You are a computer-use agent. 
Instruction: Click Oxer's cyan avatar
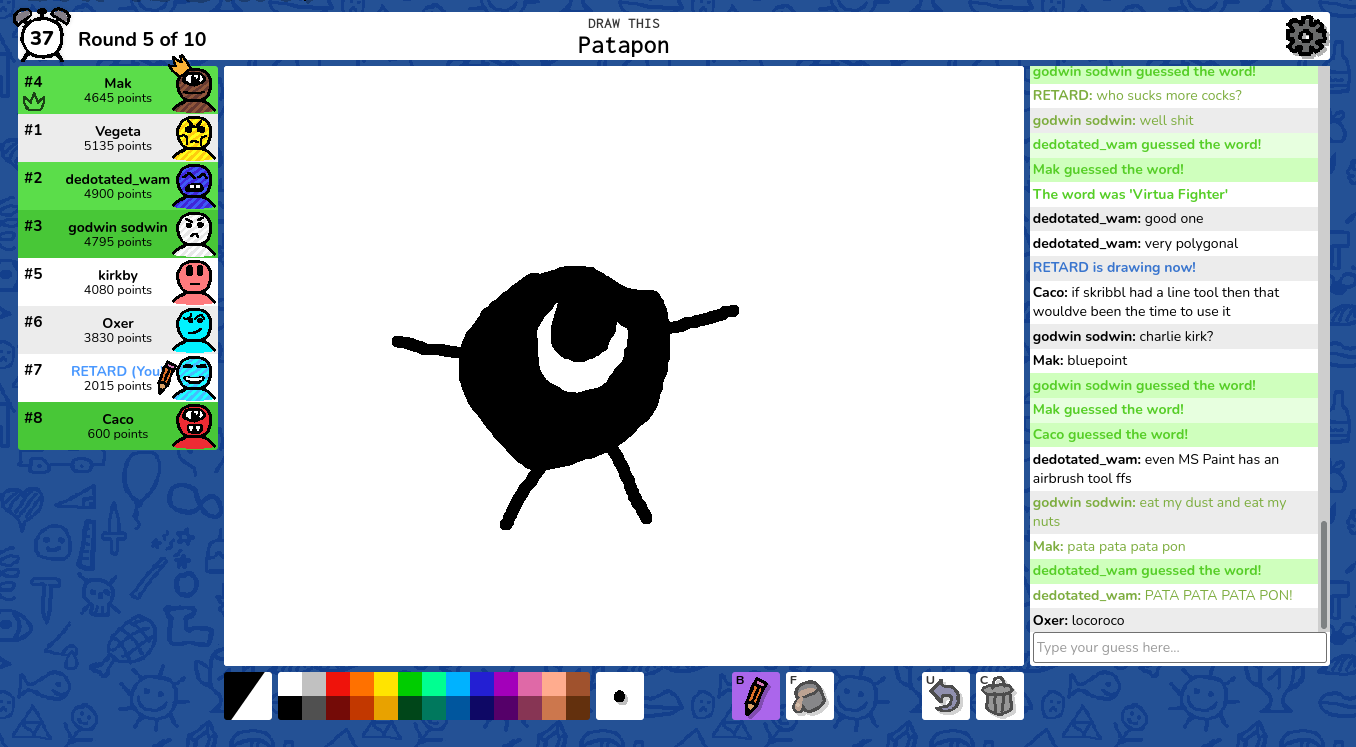coord(194,330)
